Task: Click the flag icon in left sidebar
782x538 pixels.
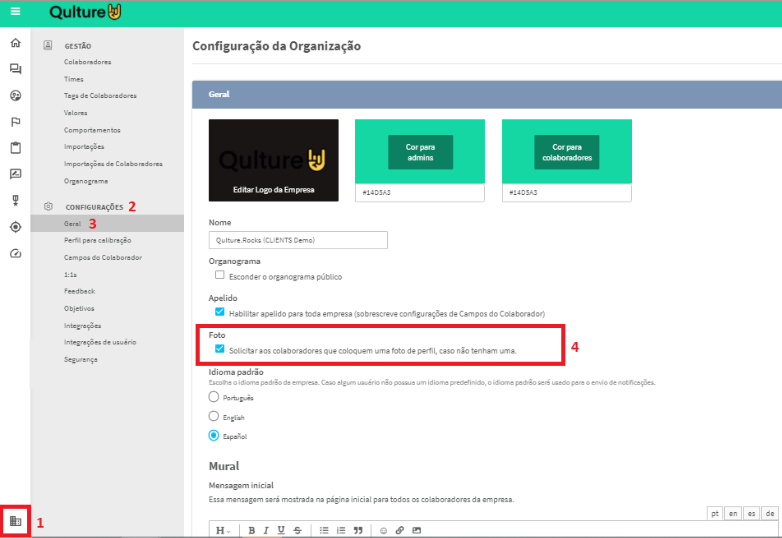Action: tap(15, 122)
